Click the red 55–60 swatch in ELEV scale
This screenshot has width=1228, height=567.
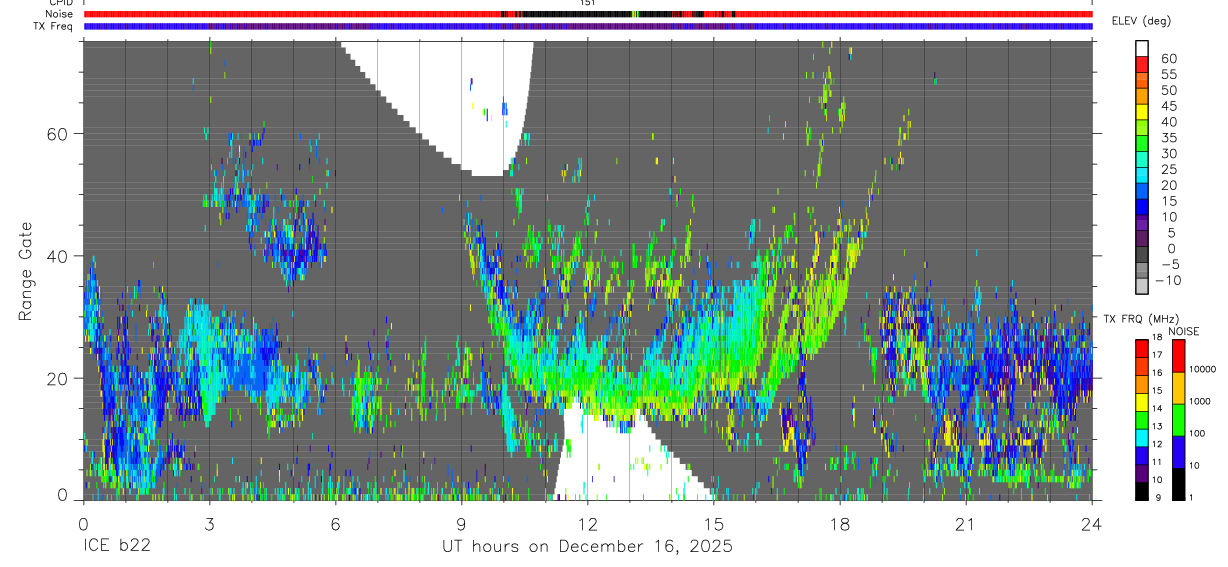(1142, 65)
